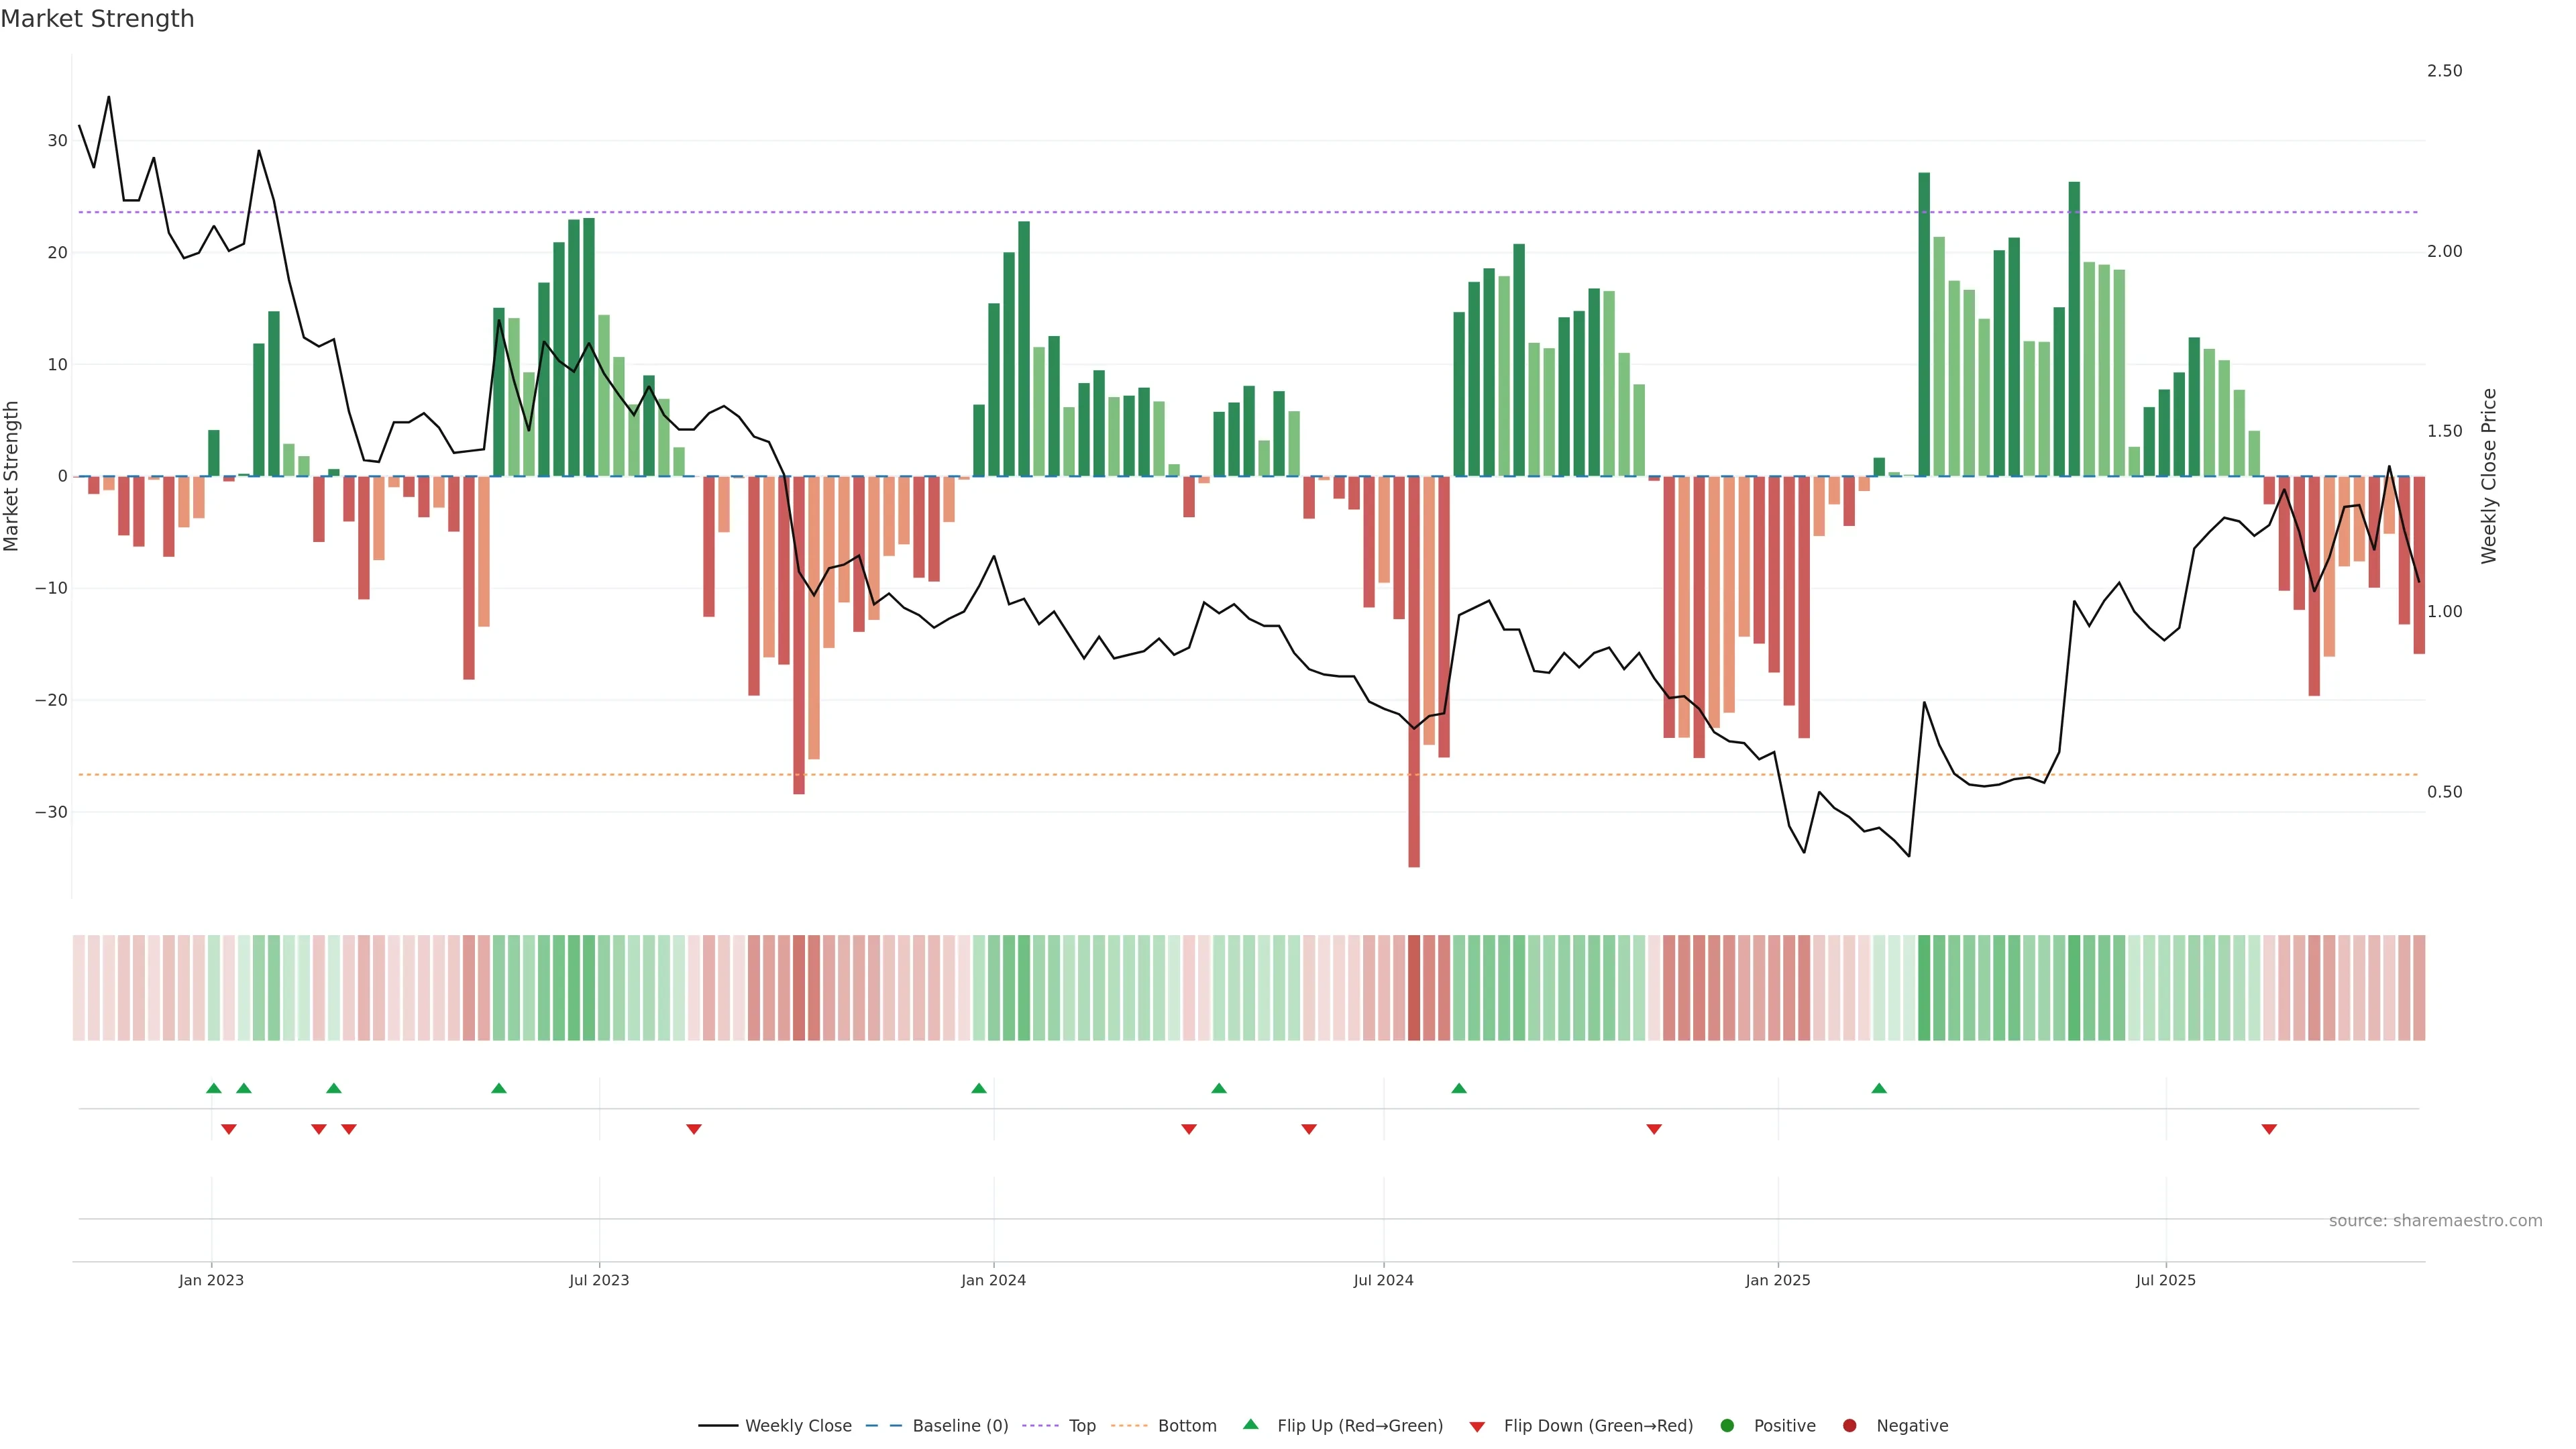Click the dark red Negative legend dot
The height and width of the screenshot is (1449, 2576).
pyautogui.click(x=1849, y=1426)
